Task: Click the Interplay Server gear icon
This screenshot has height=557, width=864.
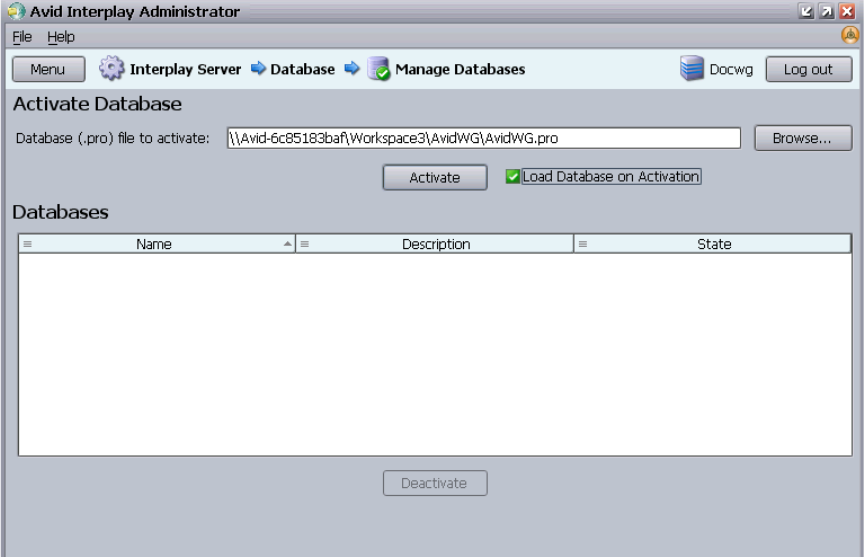Action: (112, 68)
